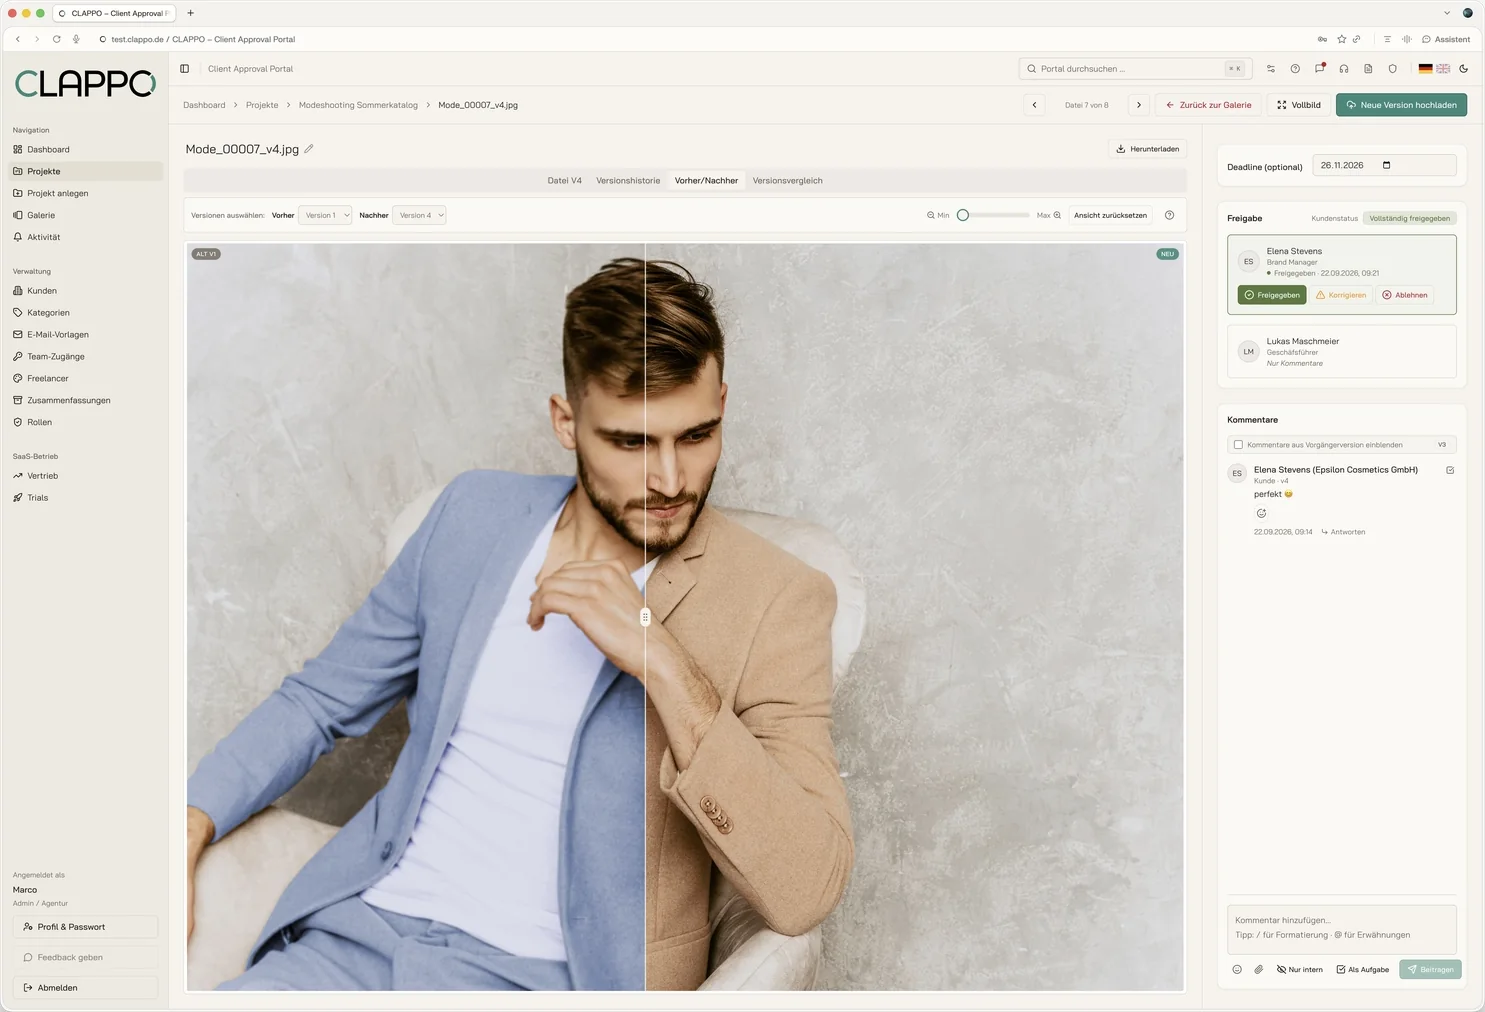Toggle the sidebar collapse icon in header
The width and height of the screenshot is (1485, 1012).
click(185, 69)
